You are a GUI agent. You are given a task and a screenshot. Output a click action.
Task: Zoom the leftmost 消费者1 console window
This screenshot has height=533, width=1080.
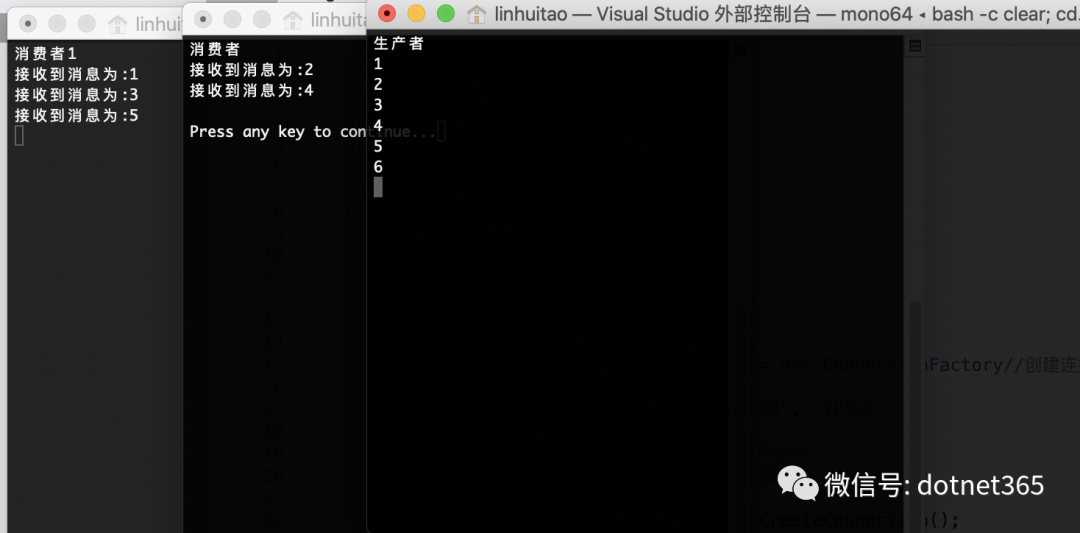tap(87, 24)
